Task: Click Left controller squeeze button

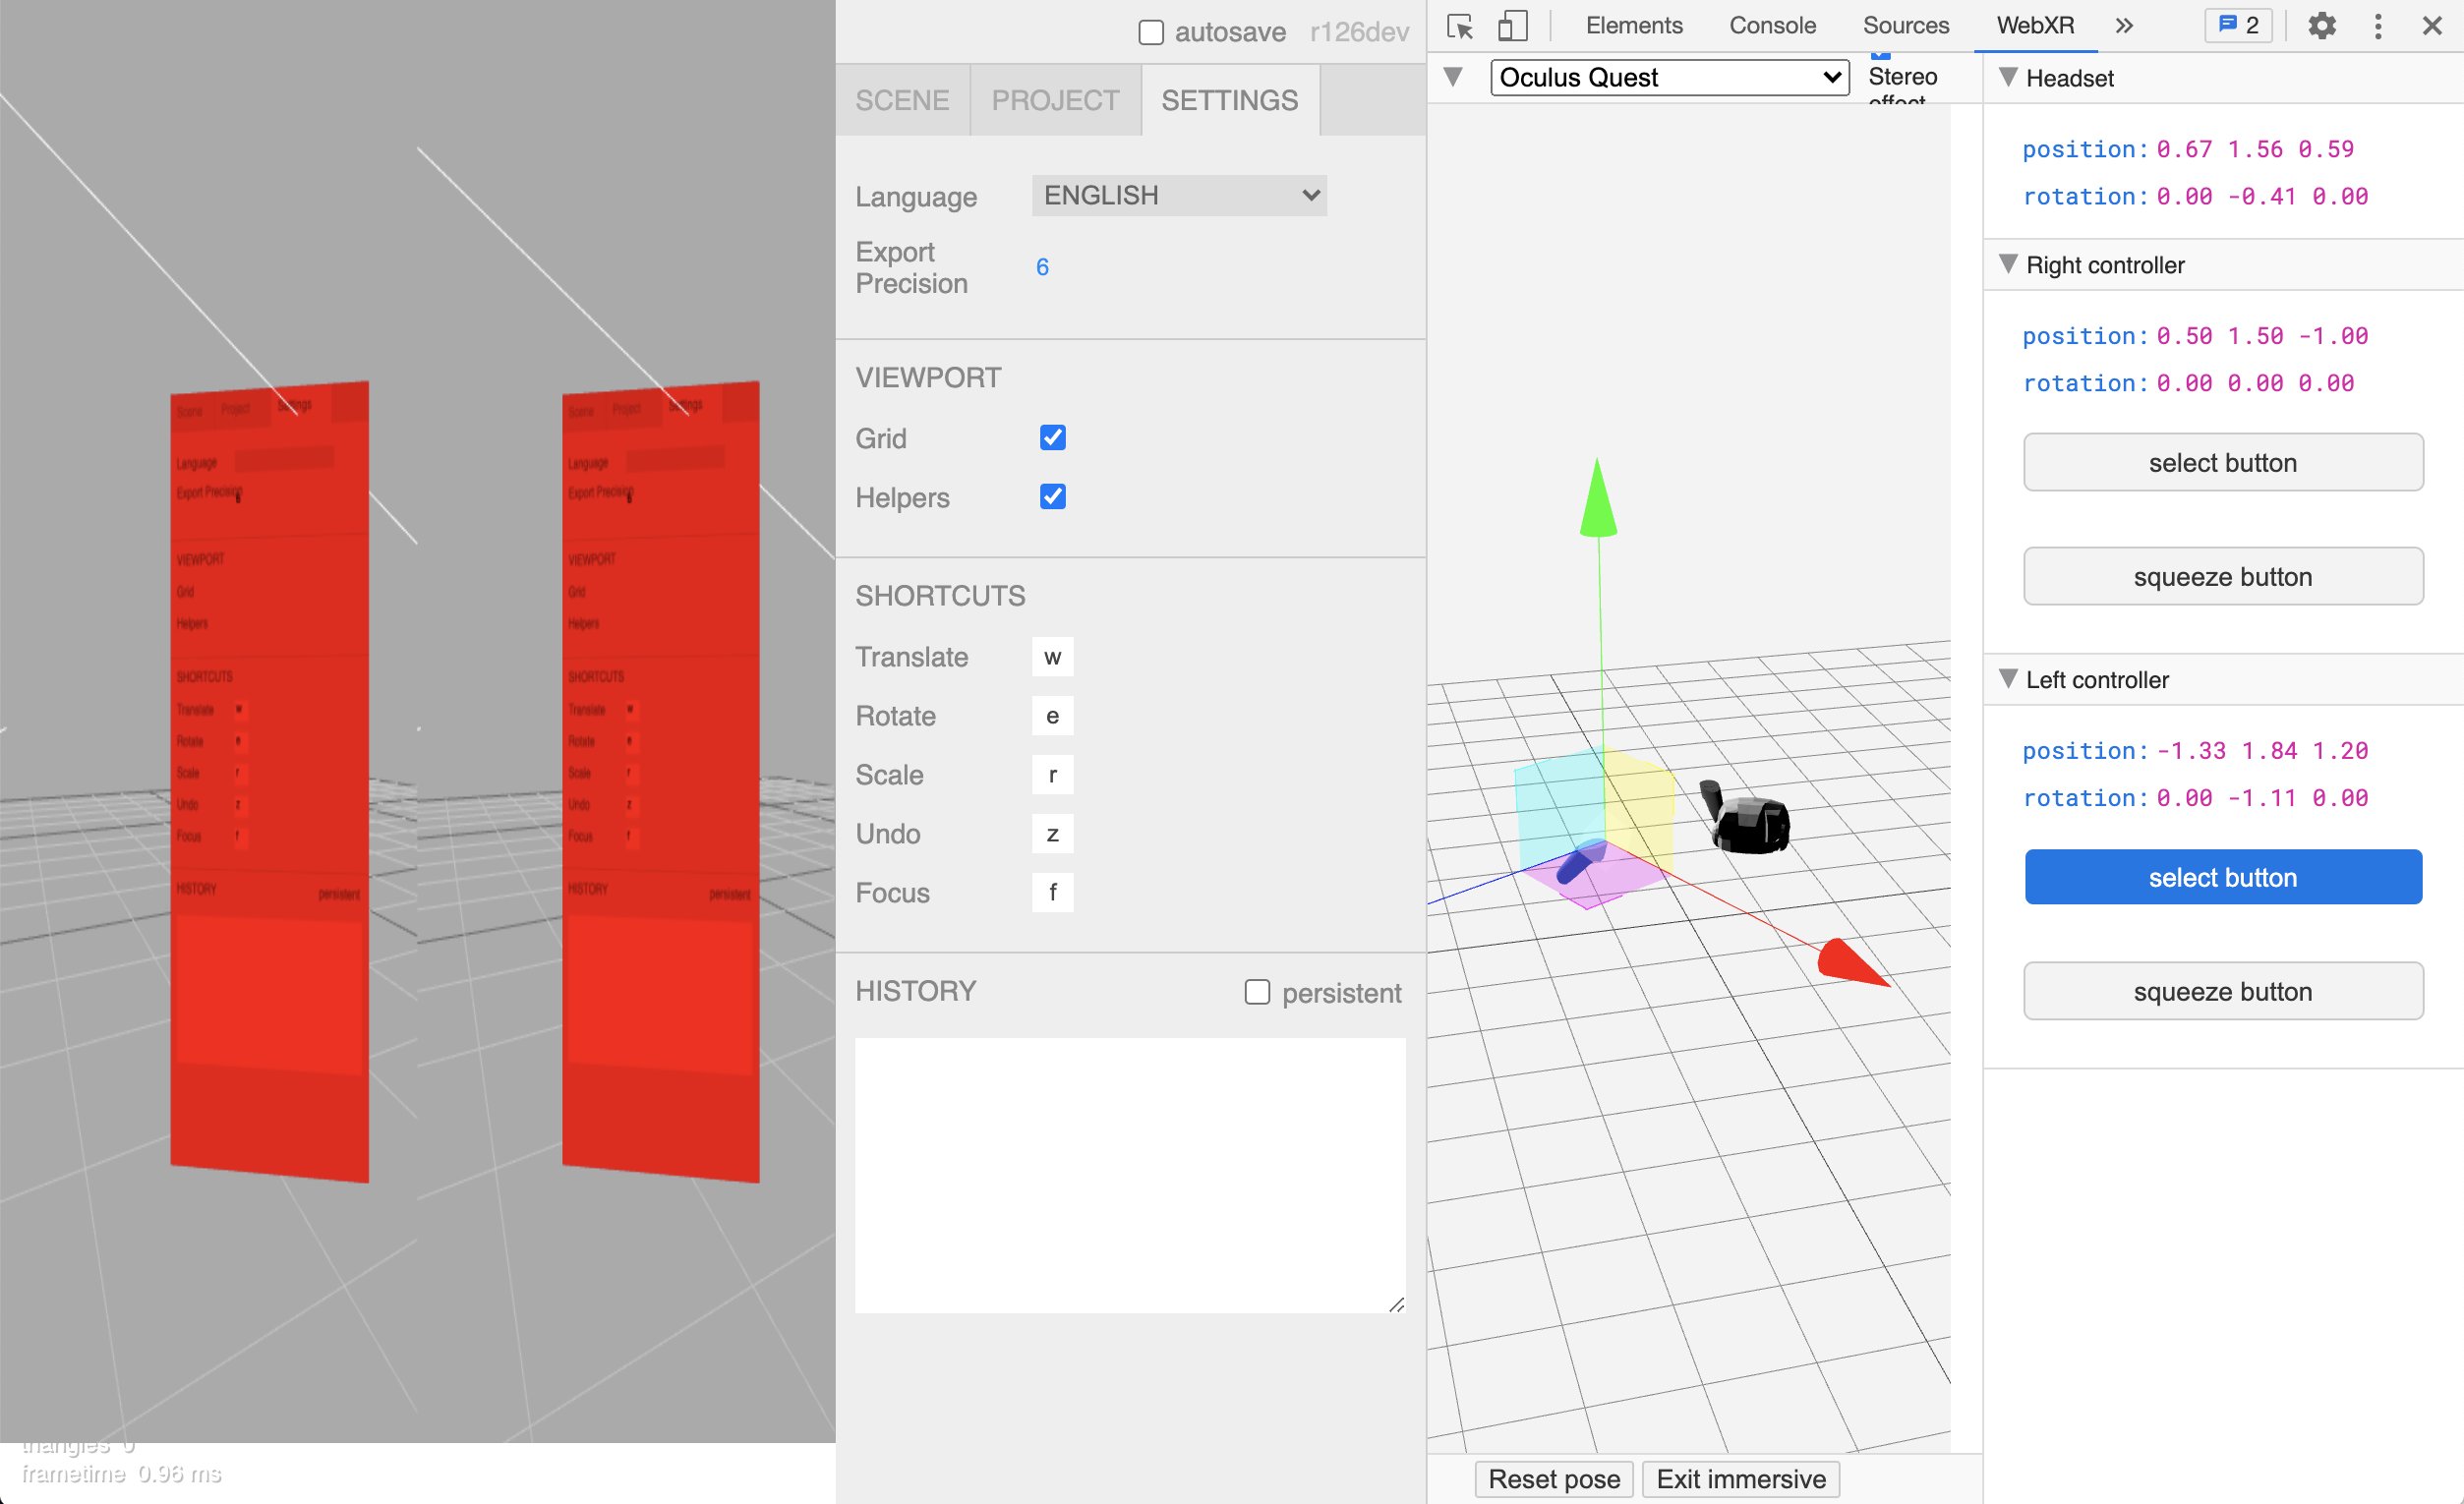Action: click(2222, 991)
